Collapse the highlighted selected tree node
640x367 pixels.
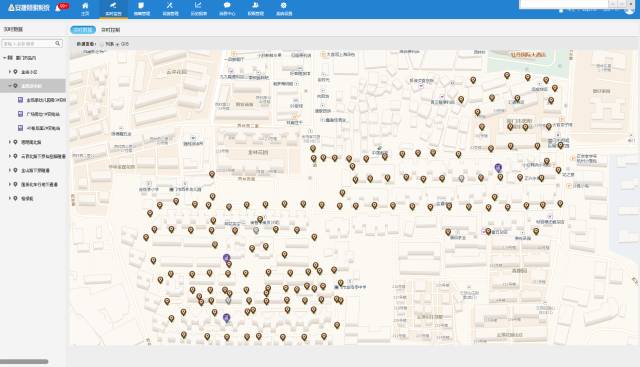tap(10, 86)
